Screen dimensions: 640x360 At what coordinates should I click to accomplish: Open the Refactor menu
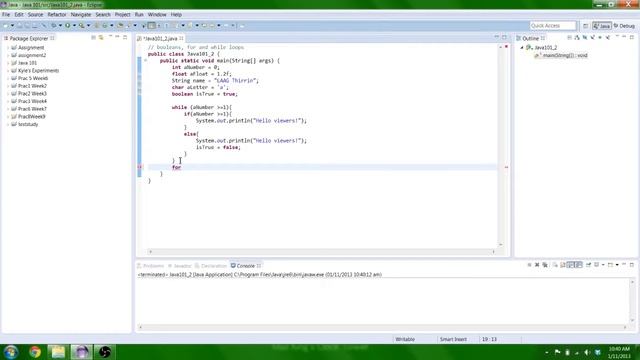coord(57,15)
